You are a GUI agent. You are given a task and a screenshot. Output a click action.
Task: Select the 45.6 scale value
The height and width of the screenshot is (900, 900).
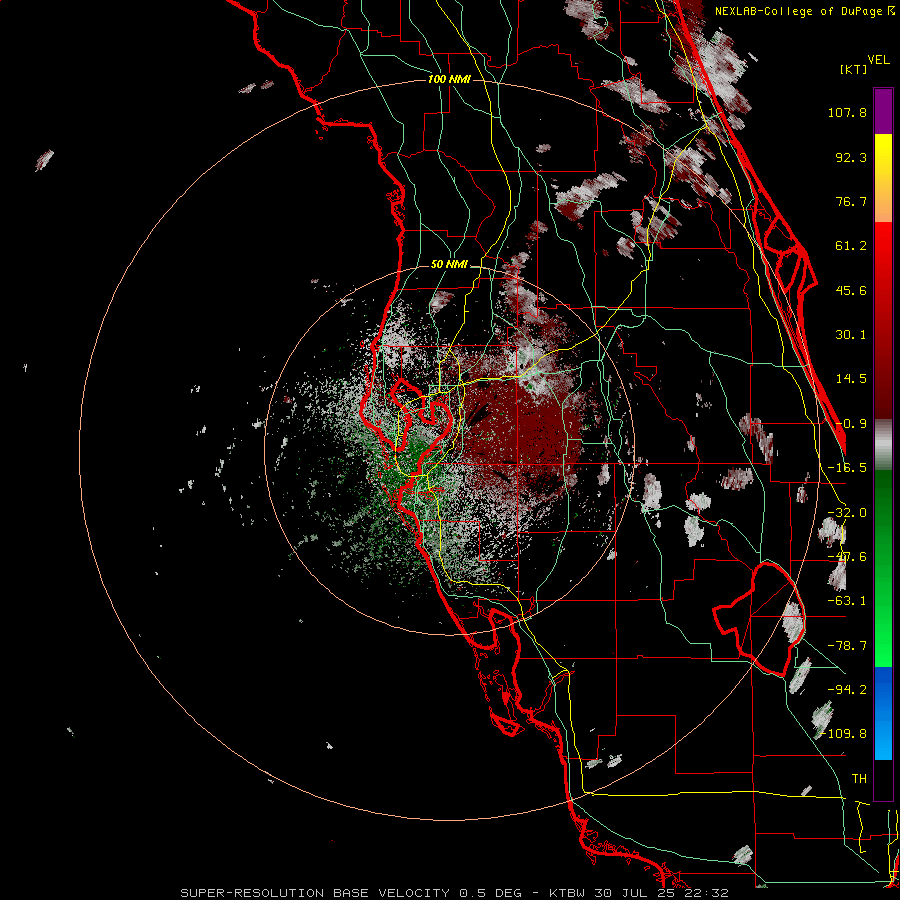tap(851, 290)
